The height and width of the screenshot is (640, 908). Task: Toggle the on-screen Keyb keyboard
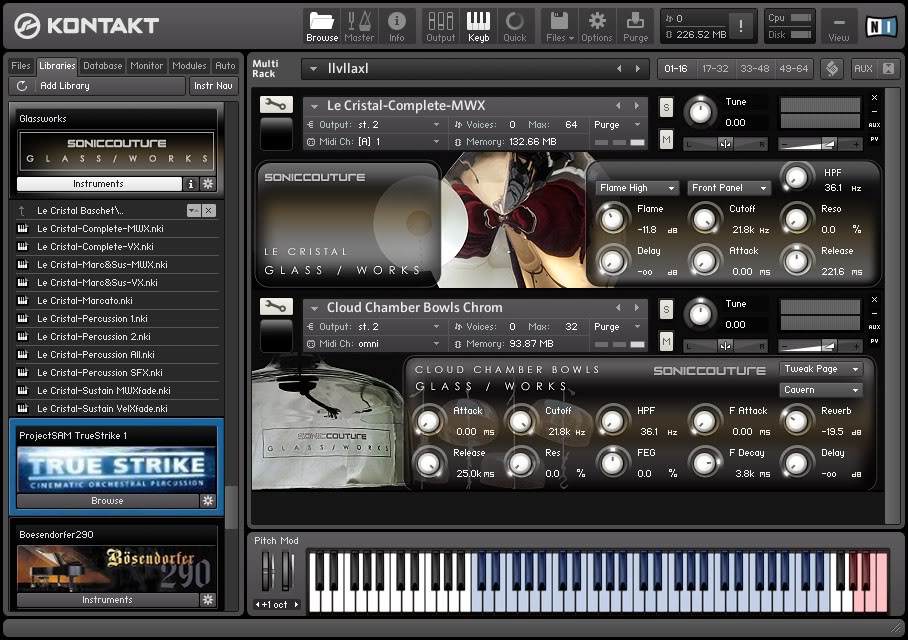coord(478,27)
